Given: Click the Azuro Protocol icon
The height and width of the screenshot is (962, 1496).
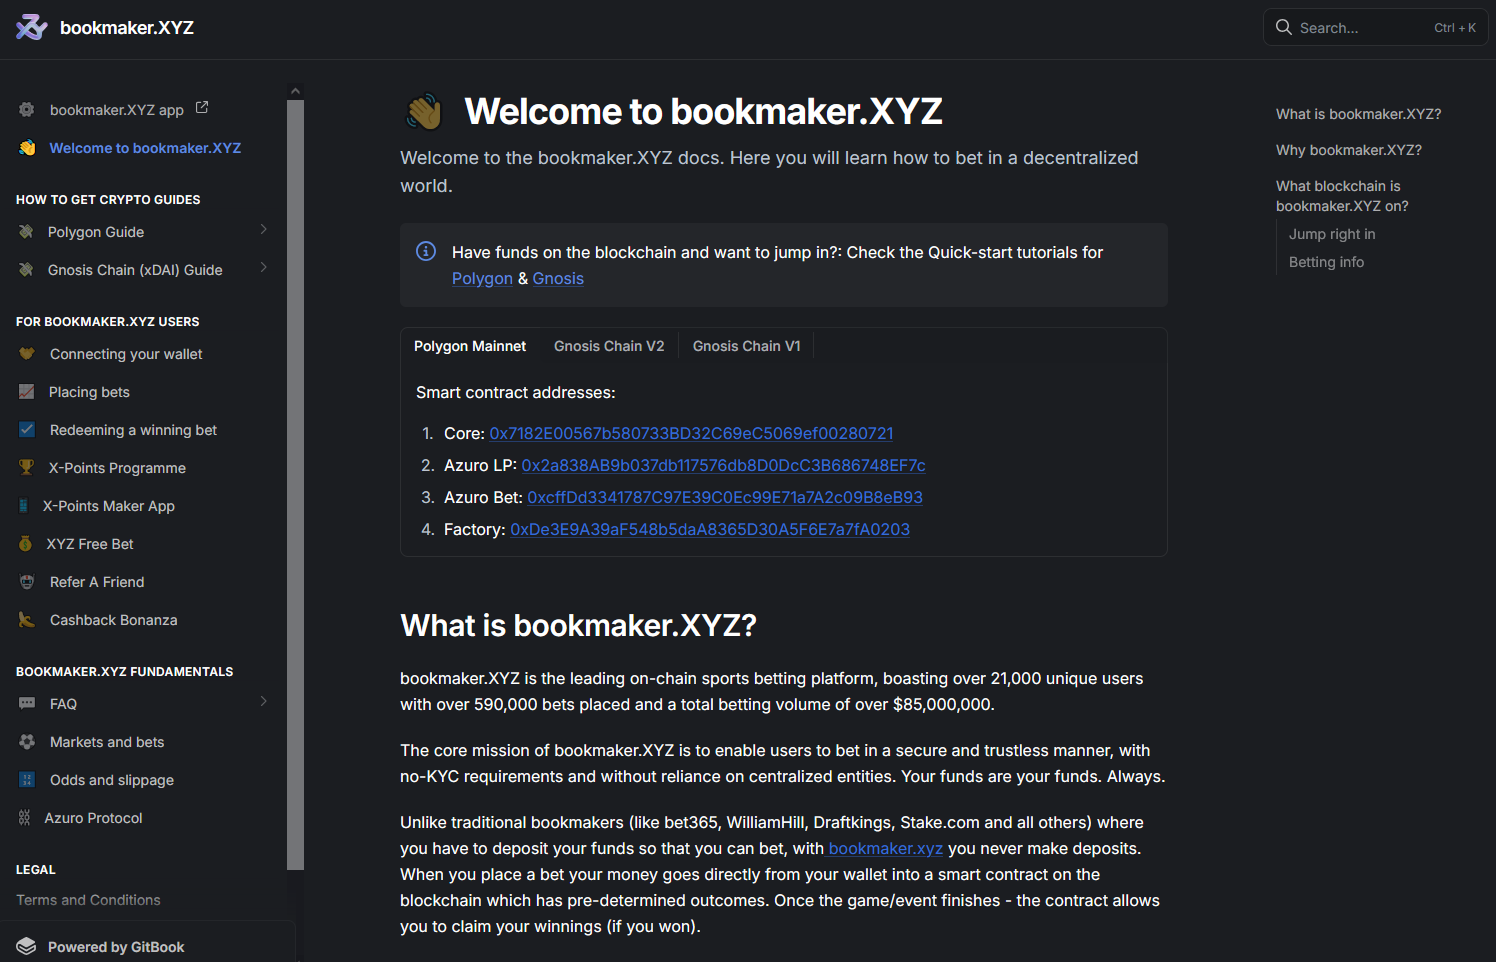Looking at the screenshot, I should coord(24,818).
